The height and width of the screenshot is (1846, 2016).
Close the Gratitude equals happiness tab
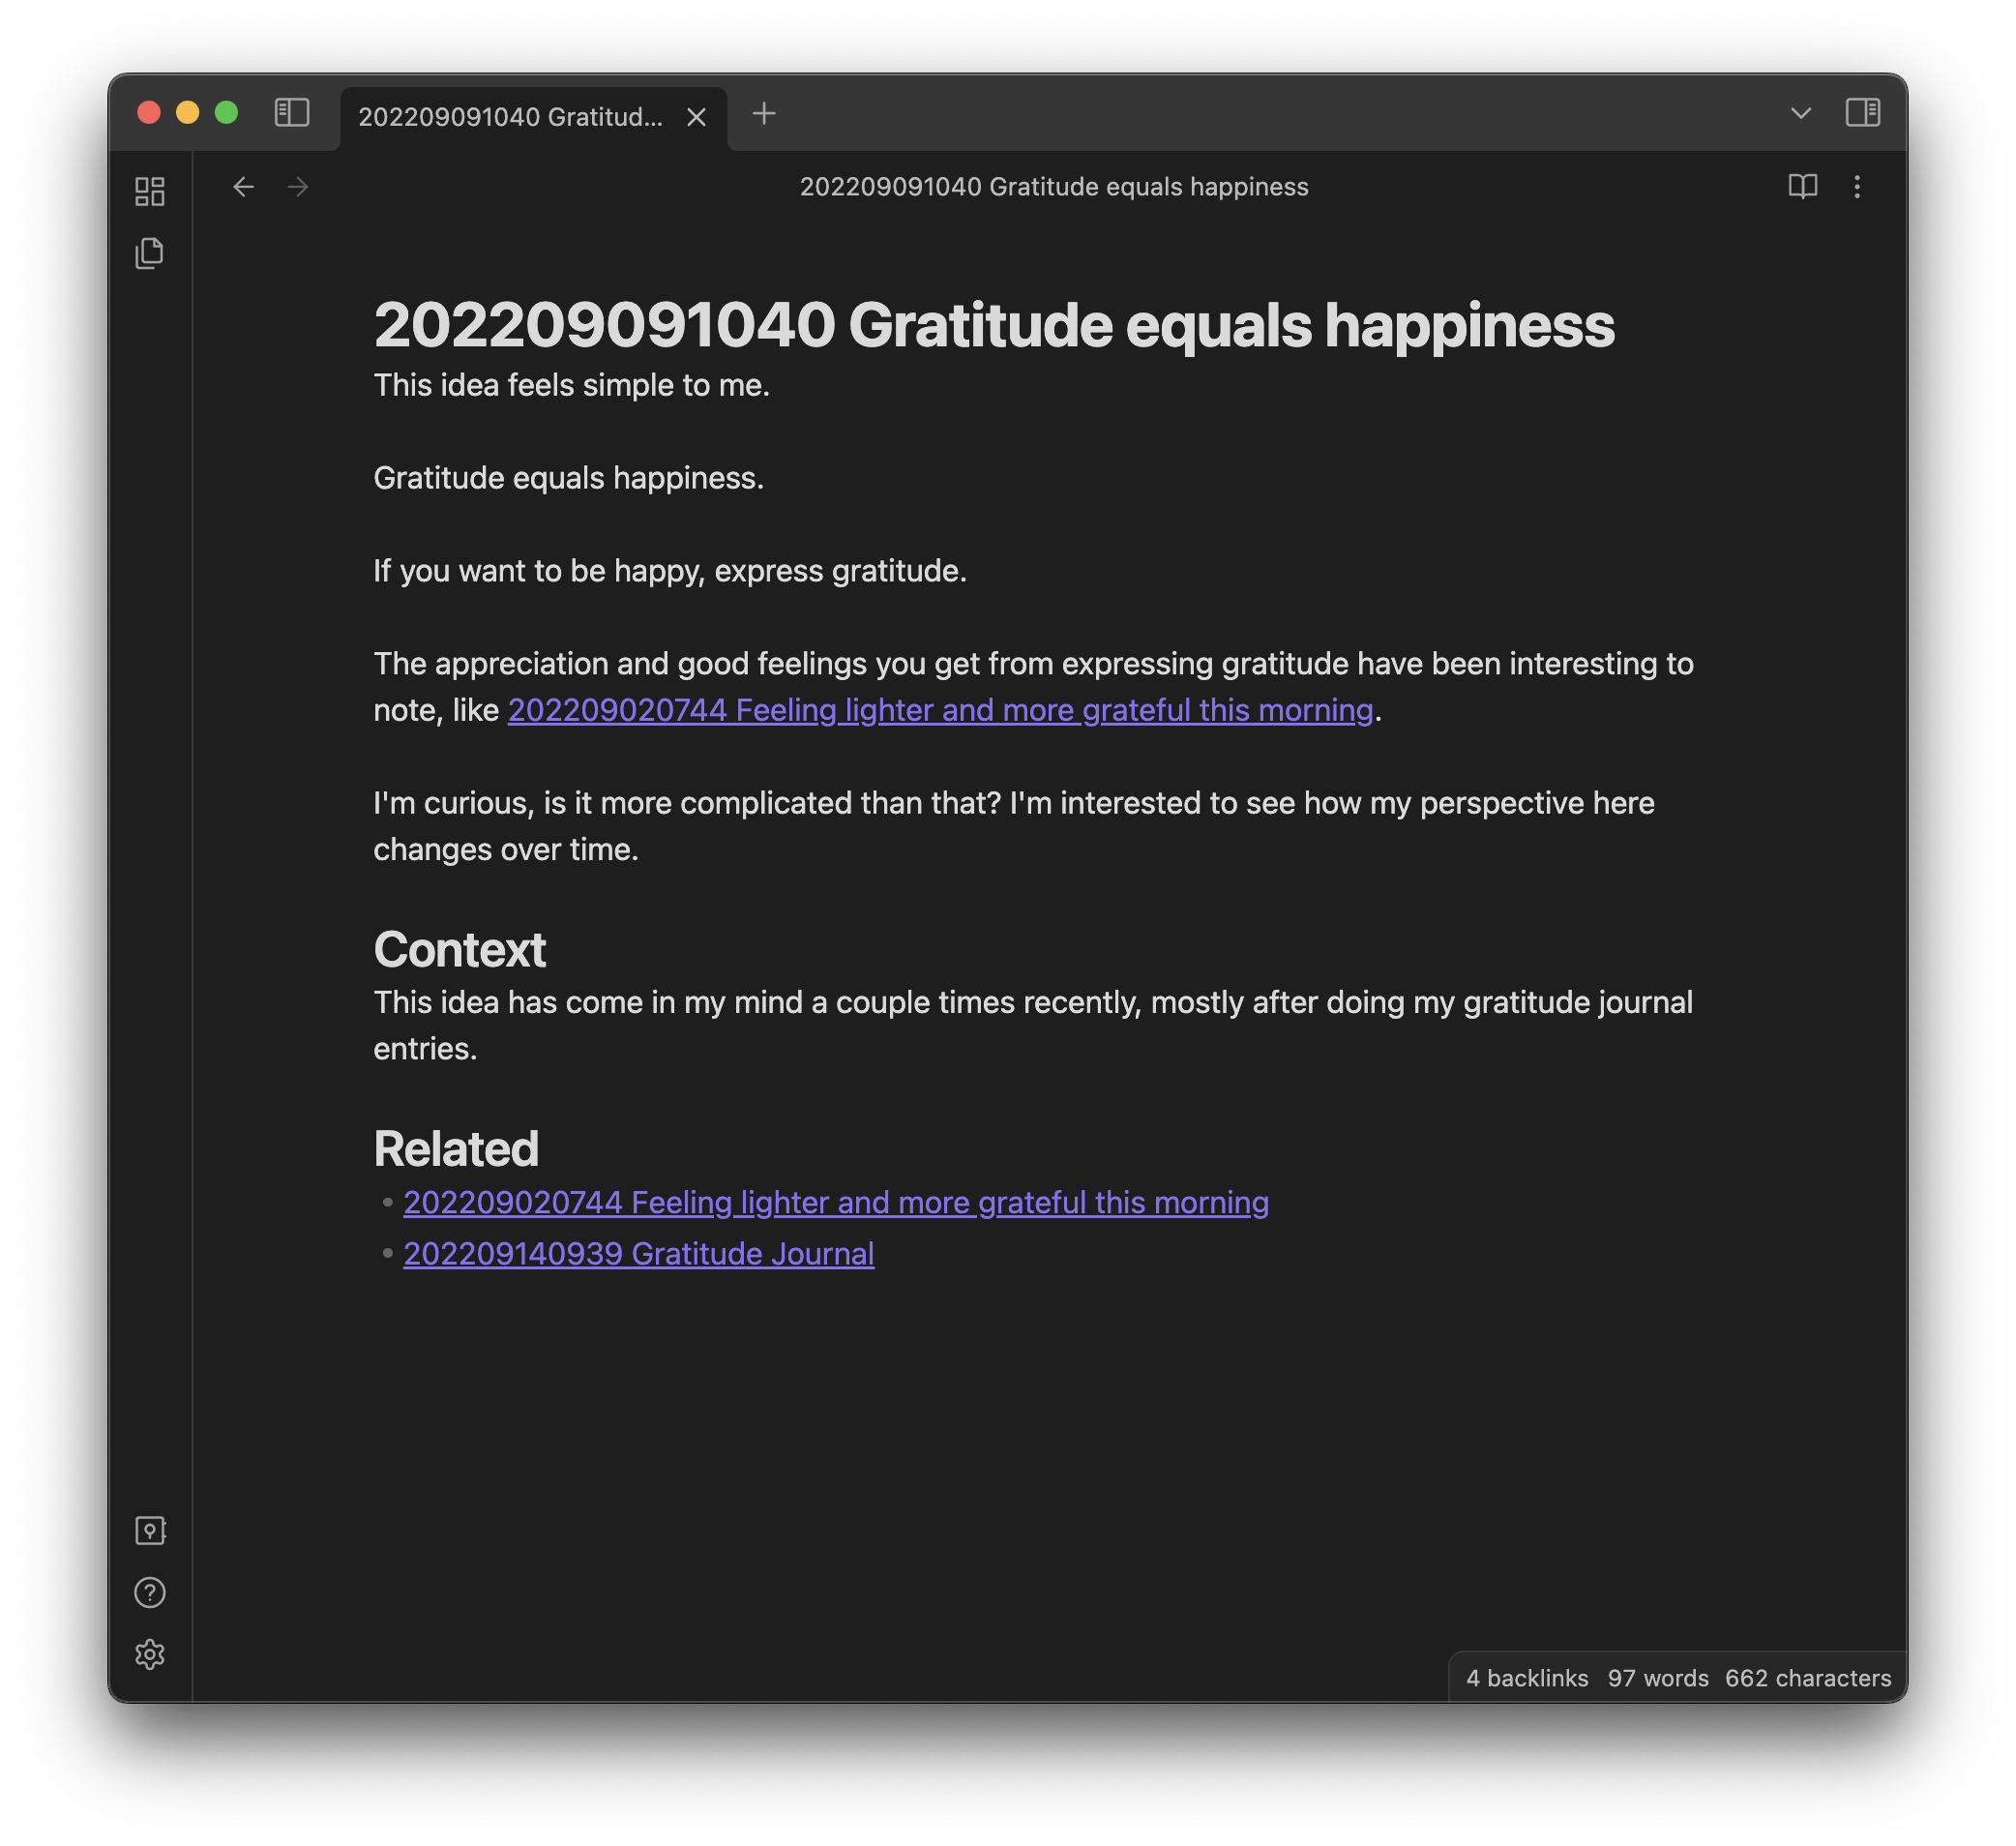coord(697,118)
